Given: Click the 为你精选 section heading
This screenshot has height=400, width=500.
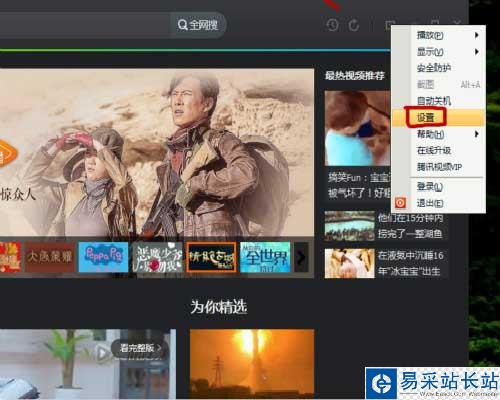Looking at the screenshot, I should [219, 307].
